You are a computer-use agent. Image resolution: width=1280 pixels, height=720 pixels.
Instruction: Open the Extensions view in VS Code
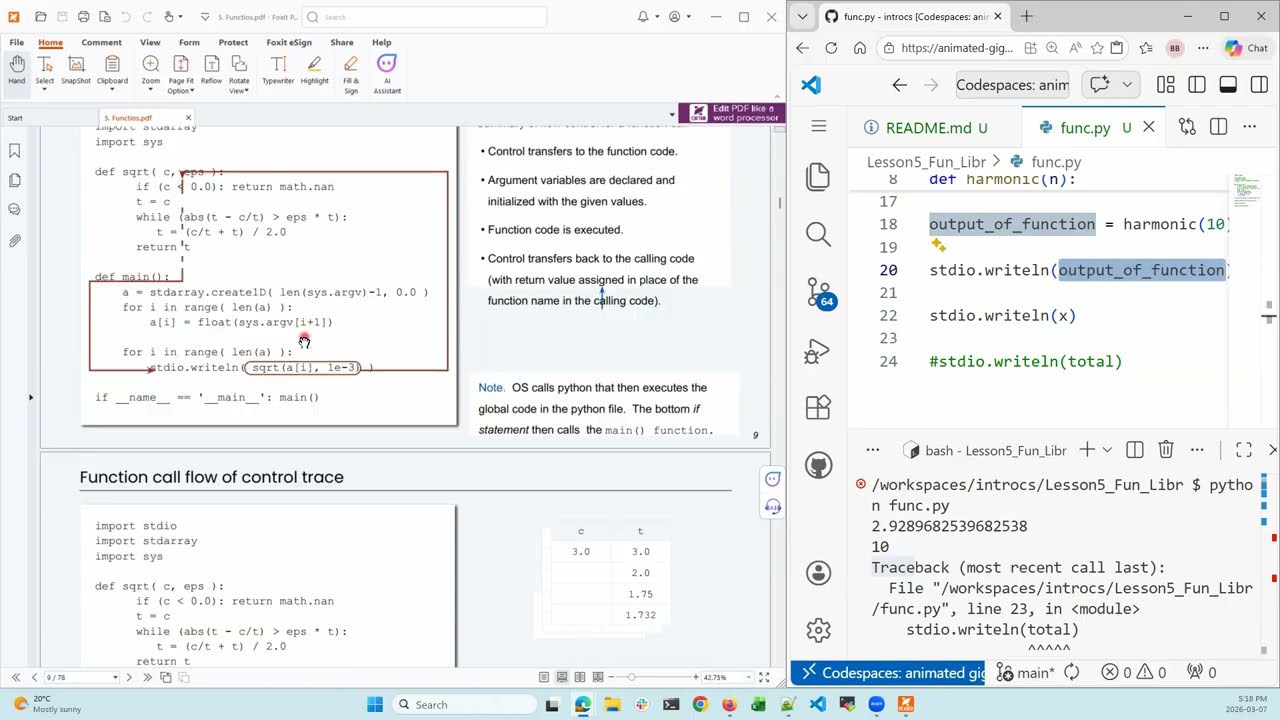tap(818, 407)
